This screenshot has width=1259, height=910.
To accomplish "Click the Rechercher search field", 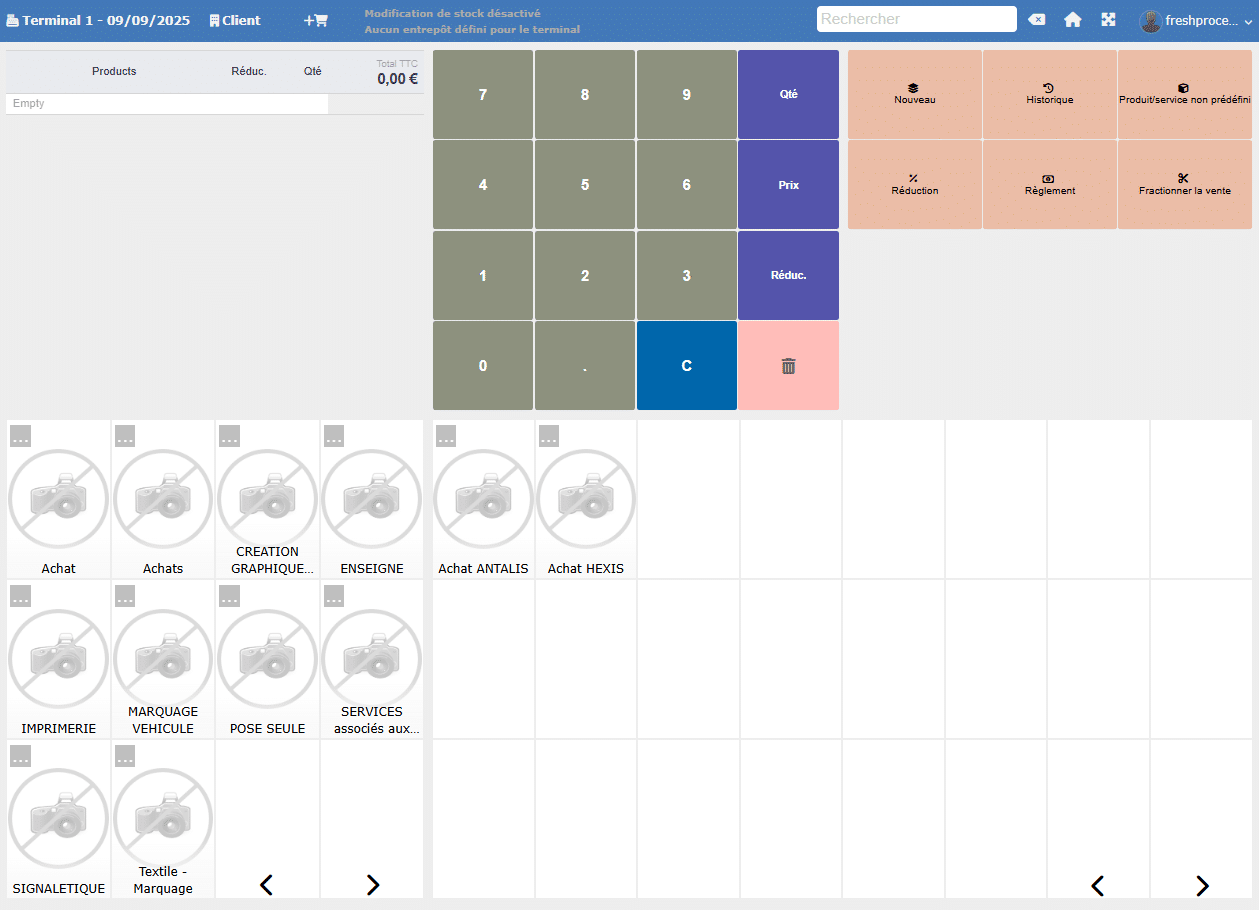I will (916, 19).
